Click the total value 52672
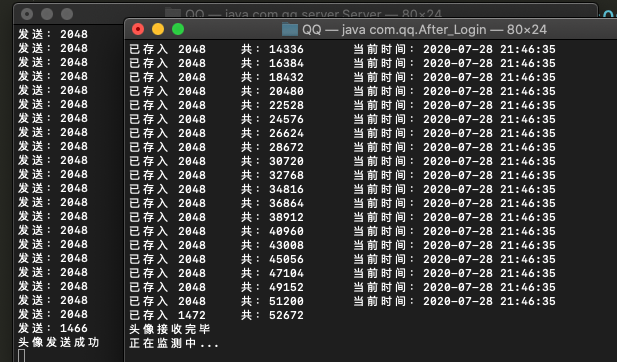Image resolution: width=617 pixels, height=362 pixels. click(286, 315)
